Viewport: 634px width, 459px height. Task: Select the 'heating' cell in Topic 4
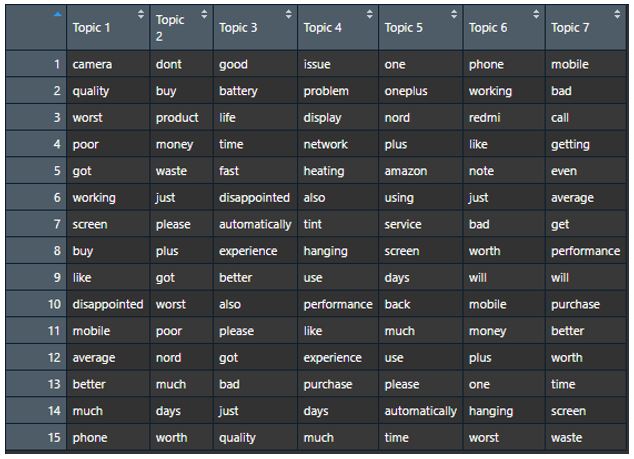[x=338, y=171]
